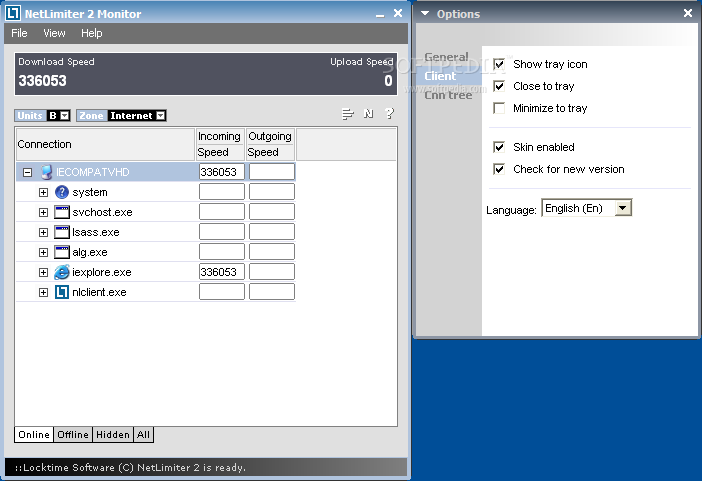Click the svchost.exe window icon

pos(62,212)
